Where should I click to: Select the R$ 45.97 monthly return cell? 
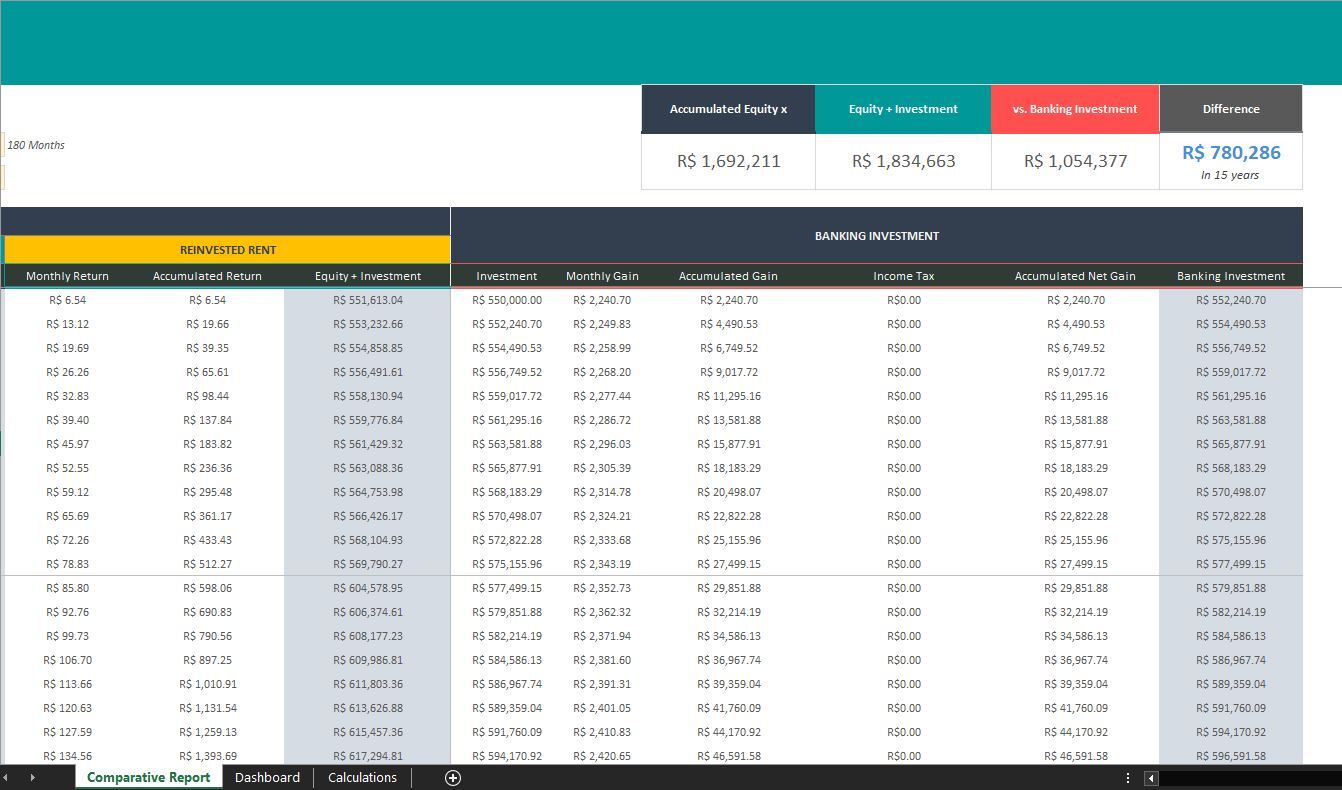[67, 444]
